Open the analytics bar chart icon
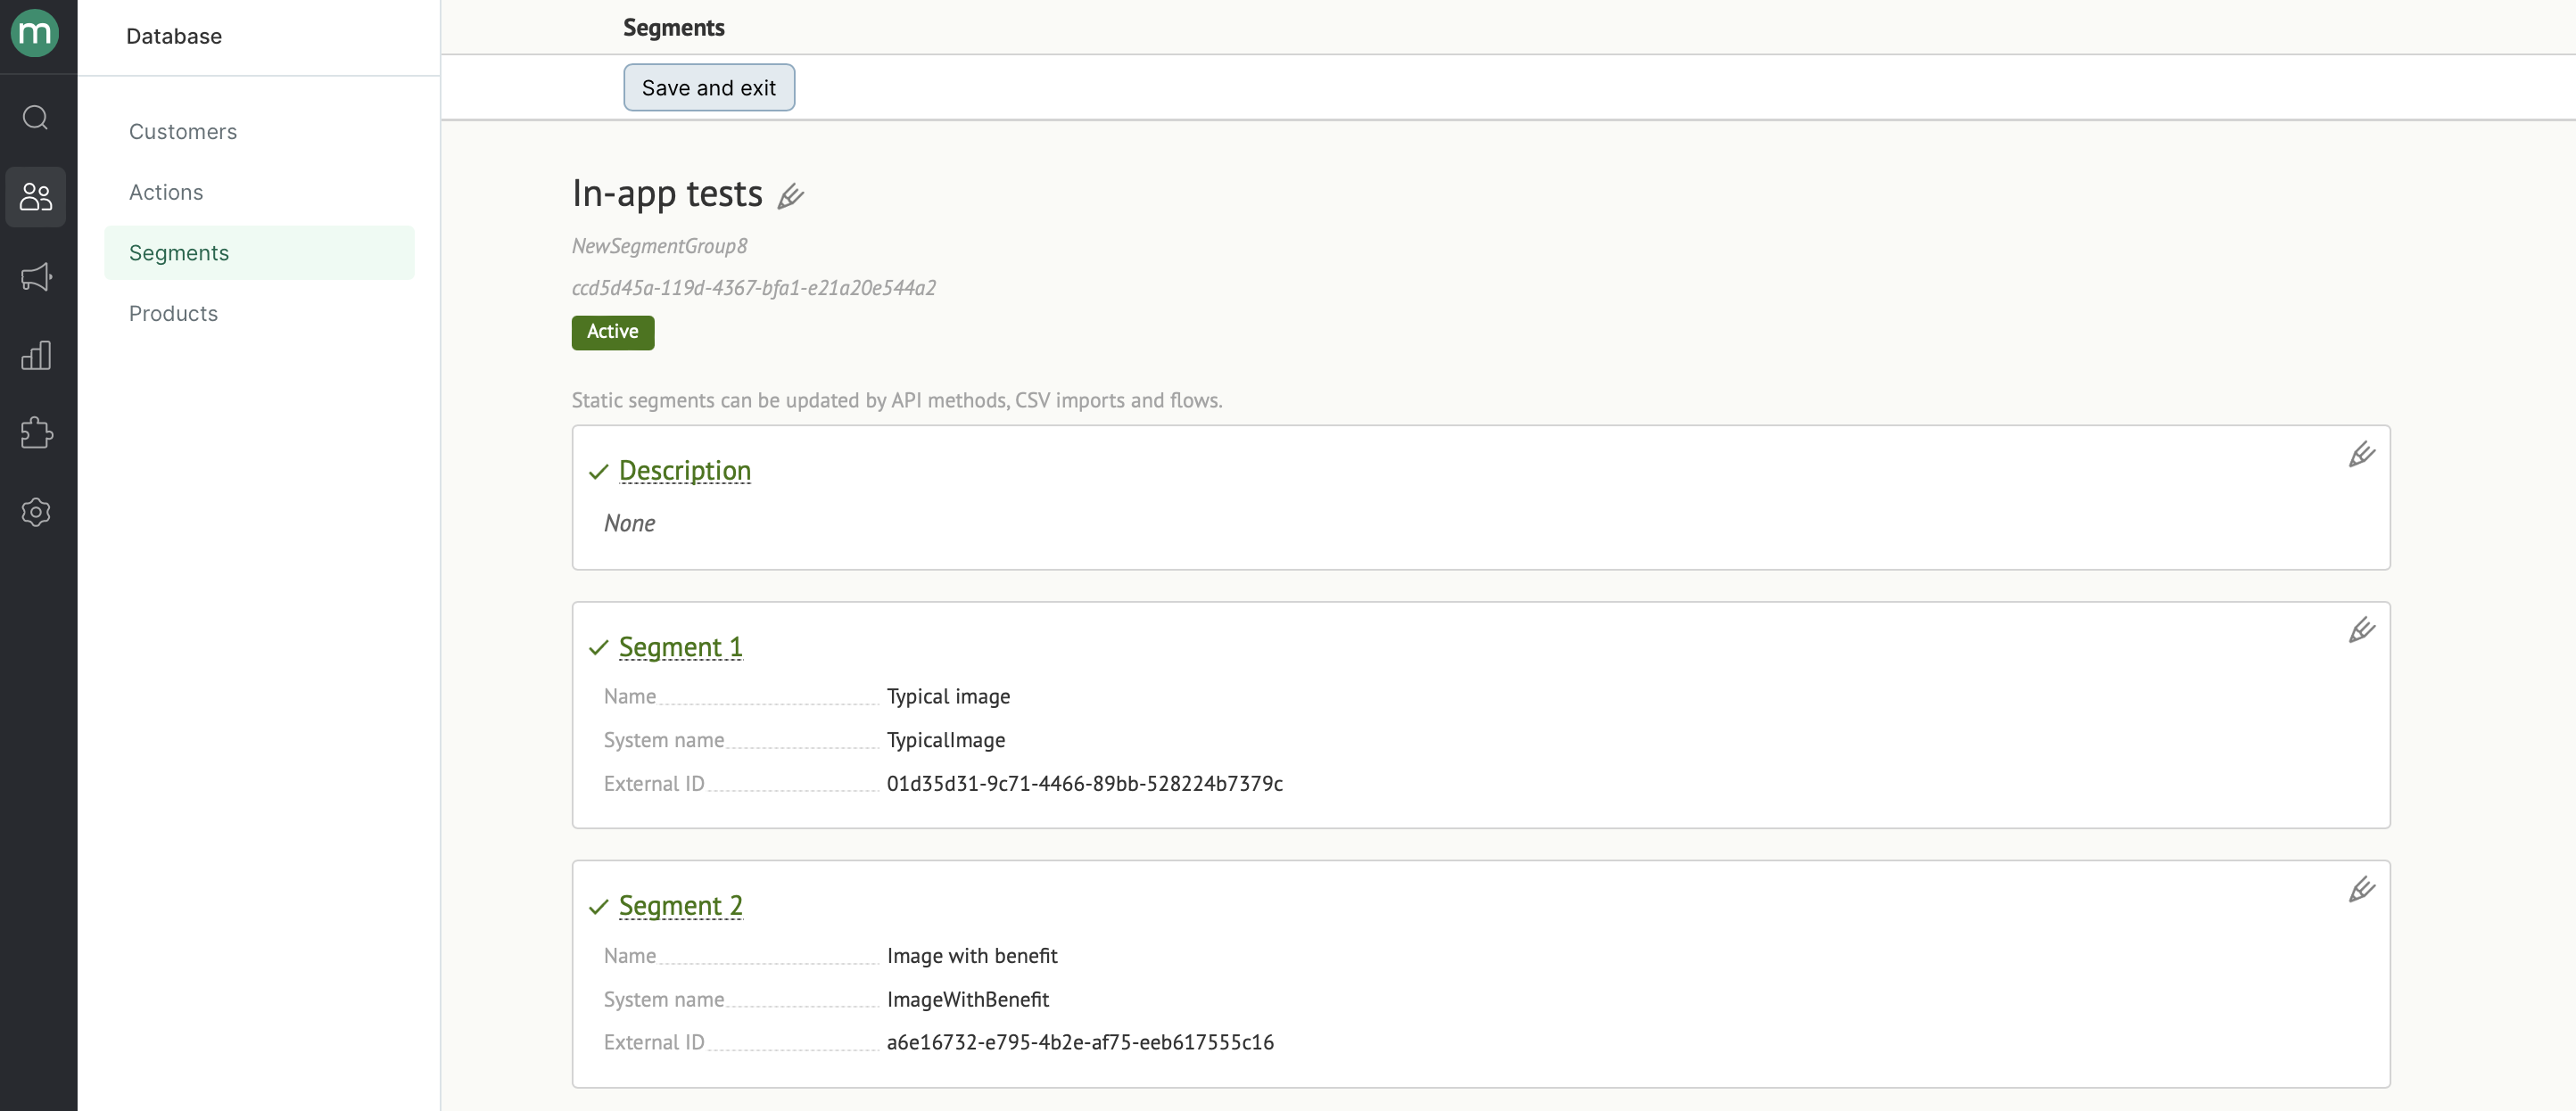 click(x=36, y=355)
